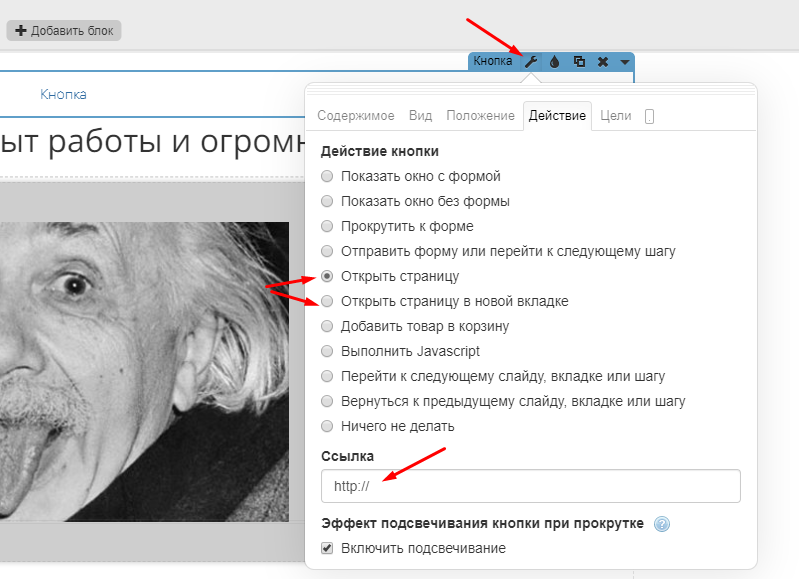Go to the Положение tab
The height and width of the screenshot is (579, 799).
tap(480, 115)
